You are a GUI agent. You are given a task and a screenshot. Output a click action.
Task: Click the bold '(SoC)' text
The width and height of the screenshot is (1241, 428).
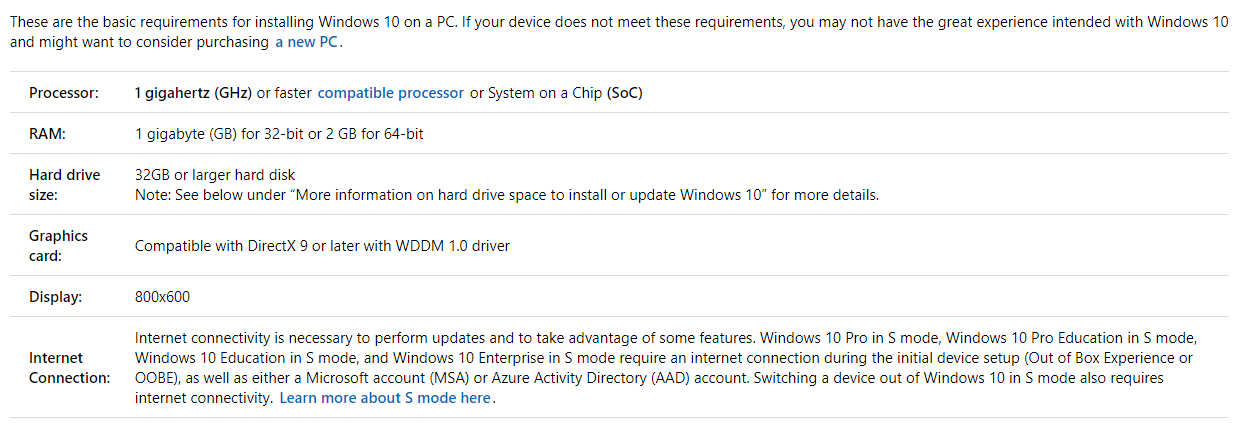625,93
